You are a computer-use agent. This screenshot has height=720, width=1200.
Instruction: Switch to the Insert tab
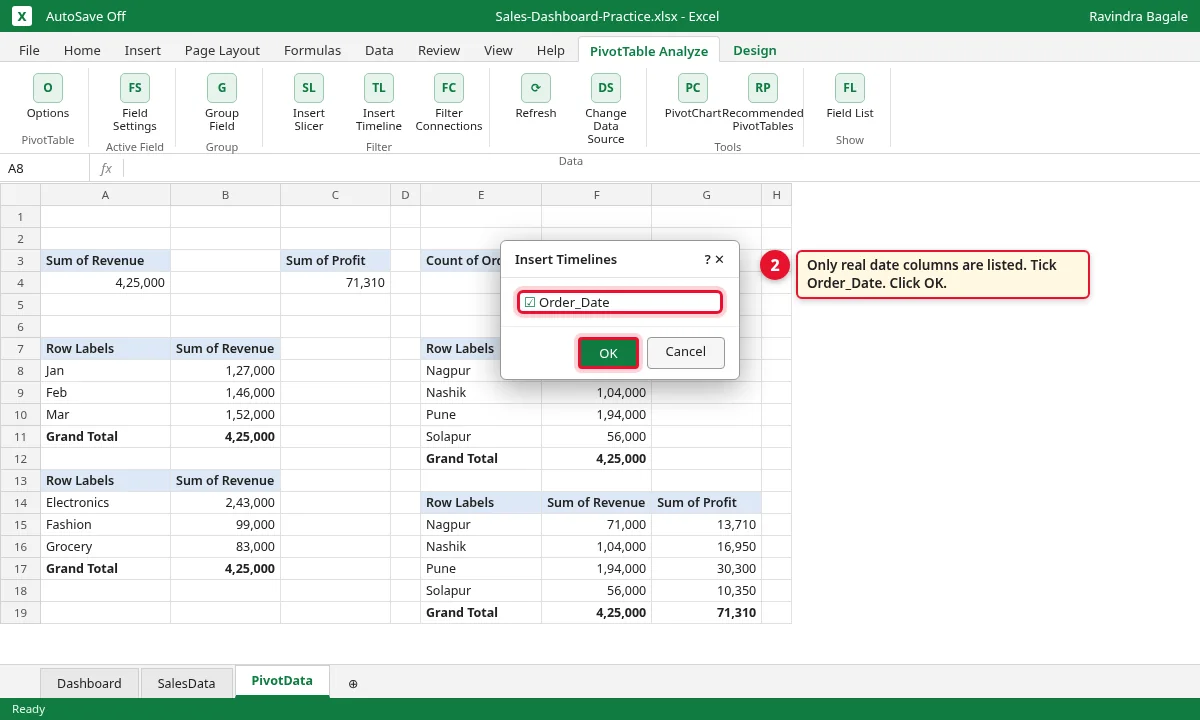(x=143, y=50)
